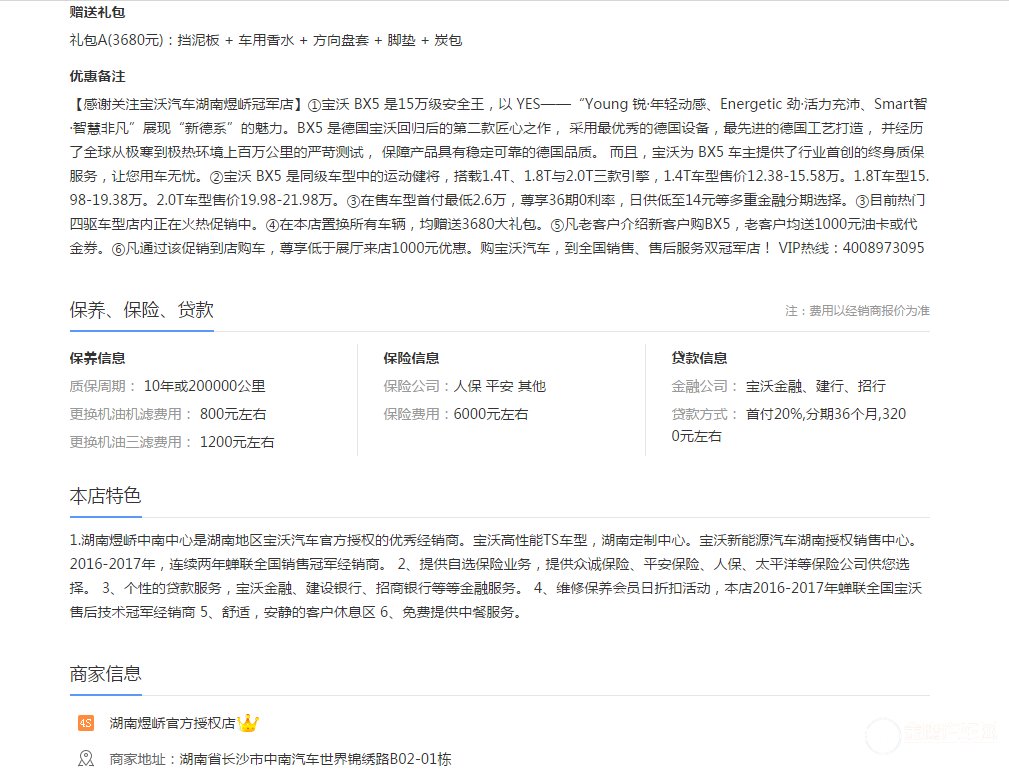Click the warranty period 10年或200000公里 value
1009x769 pixels.
coord(205,386)
